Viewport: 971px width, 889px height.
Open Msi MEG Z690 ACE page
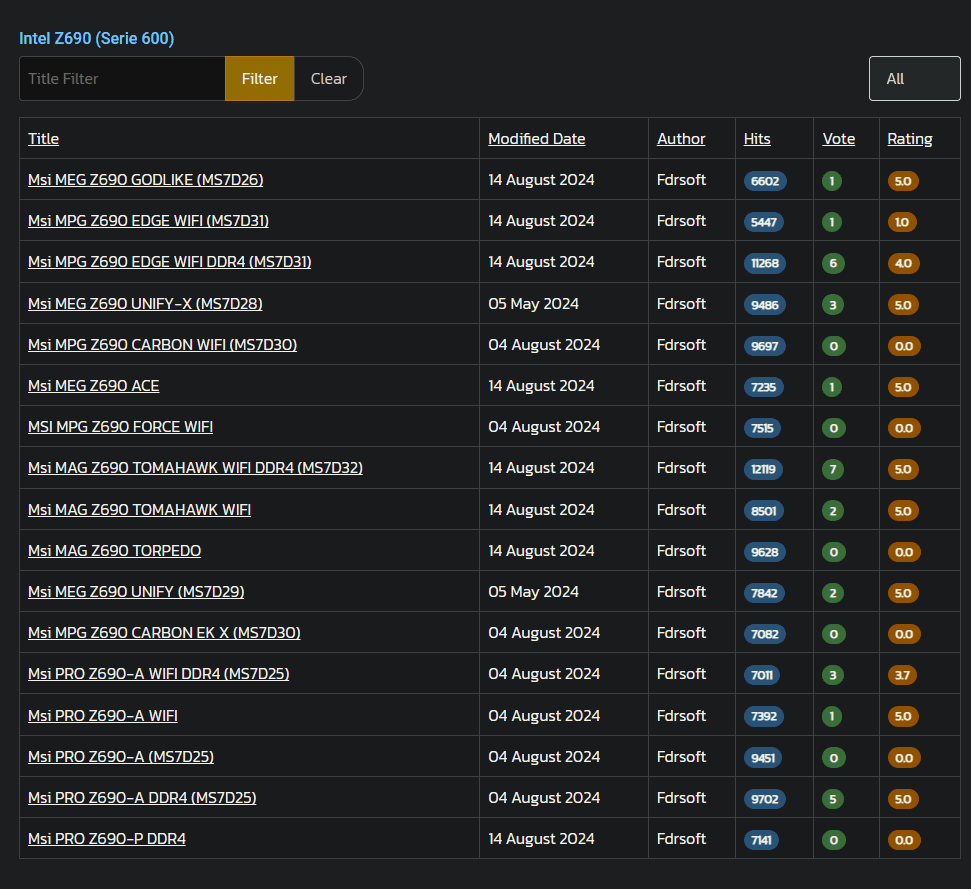click(94, 386)
